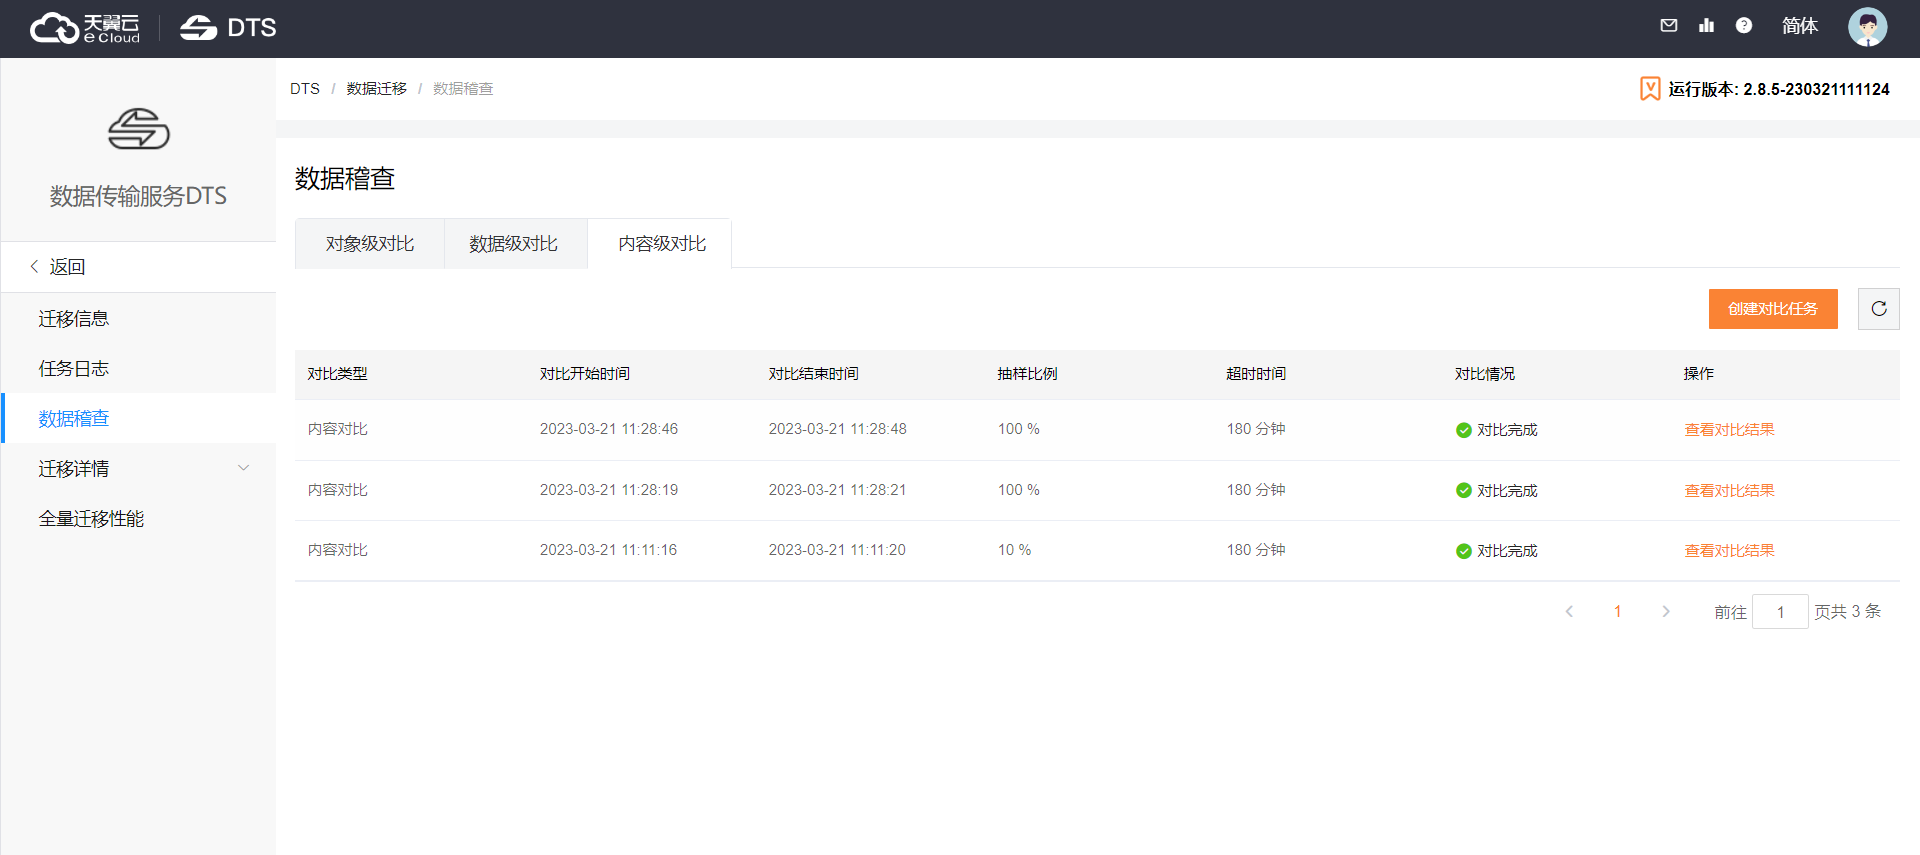Go to next page with pagination arrow
1920x855 pixels.
[x=1665, y=612]
